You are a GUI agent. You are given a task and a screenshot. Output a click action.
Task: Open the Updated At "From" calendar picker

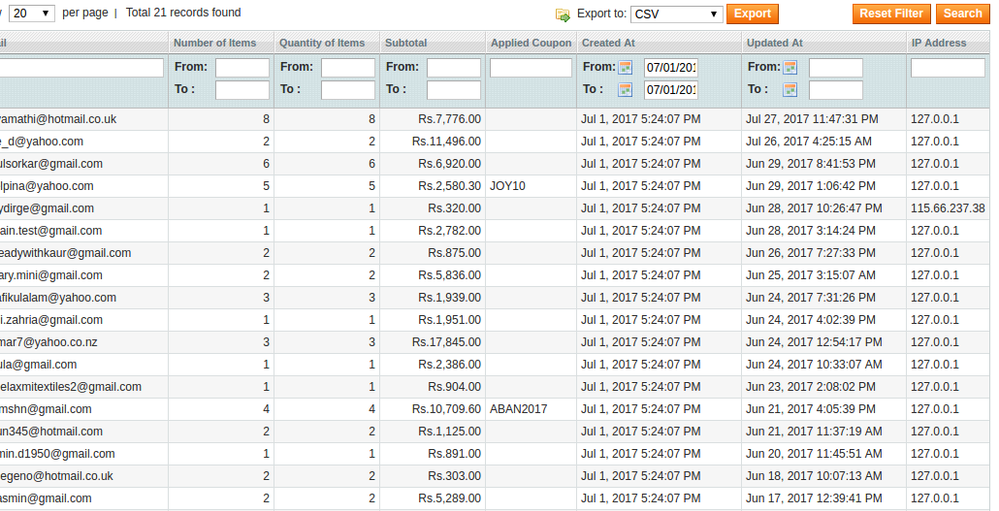[x=790, y=68]
